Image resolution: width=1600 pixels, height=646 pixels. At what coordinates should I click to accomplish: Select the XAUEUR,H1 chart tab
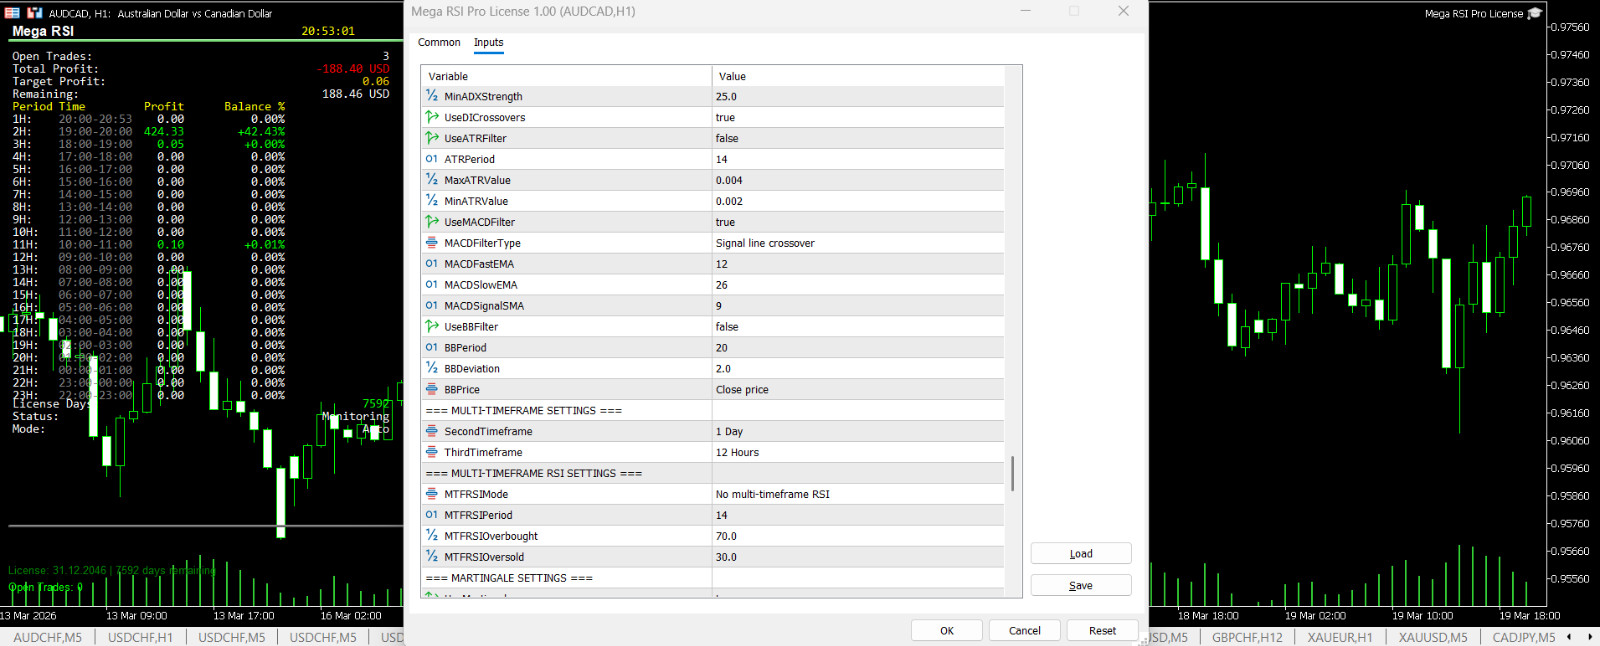1340,637
